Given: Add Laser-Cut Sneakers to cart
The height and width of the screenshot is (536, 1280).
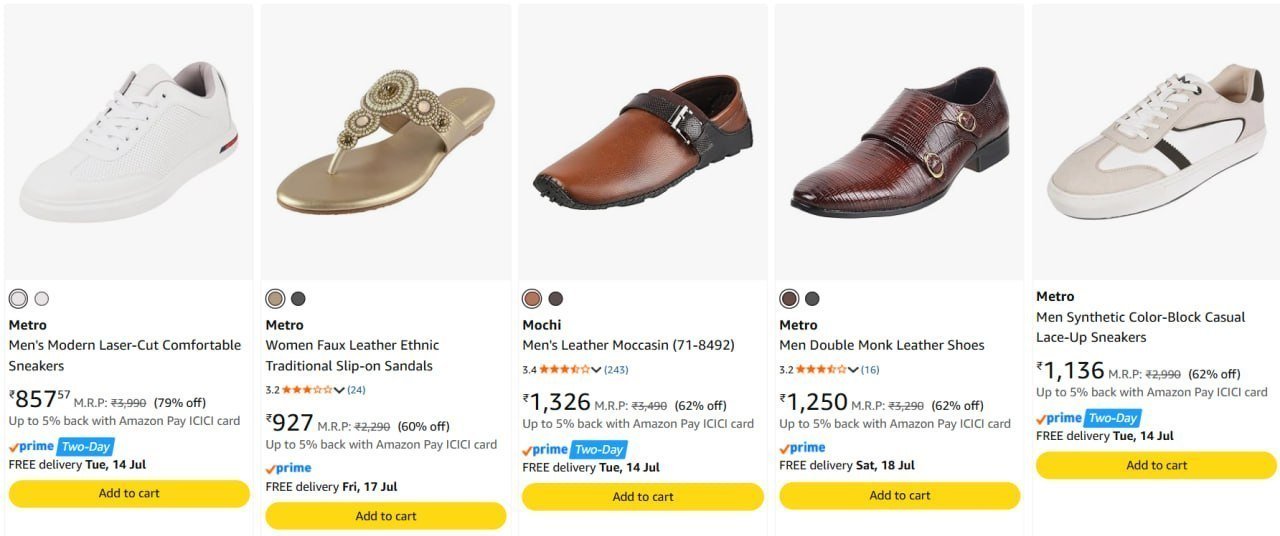Looking at the screenshot, I should click(x=129, y=493).
